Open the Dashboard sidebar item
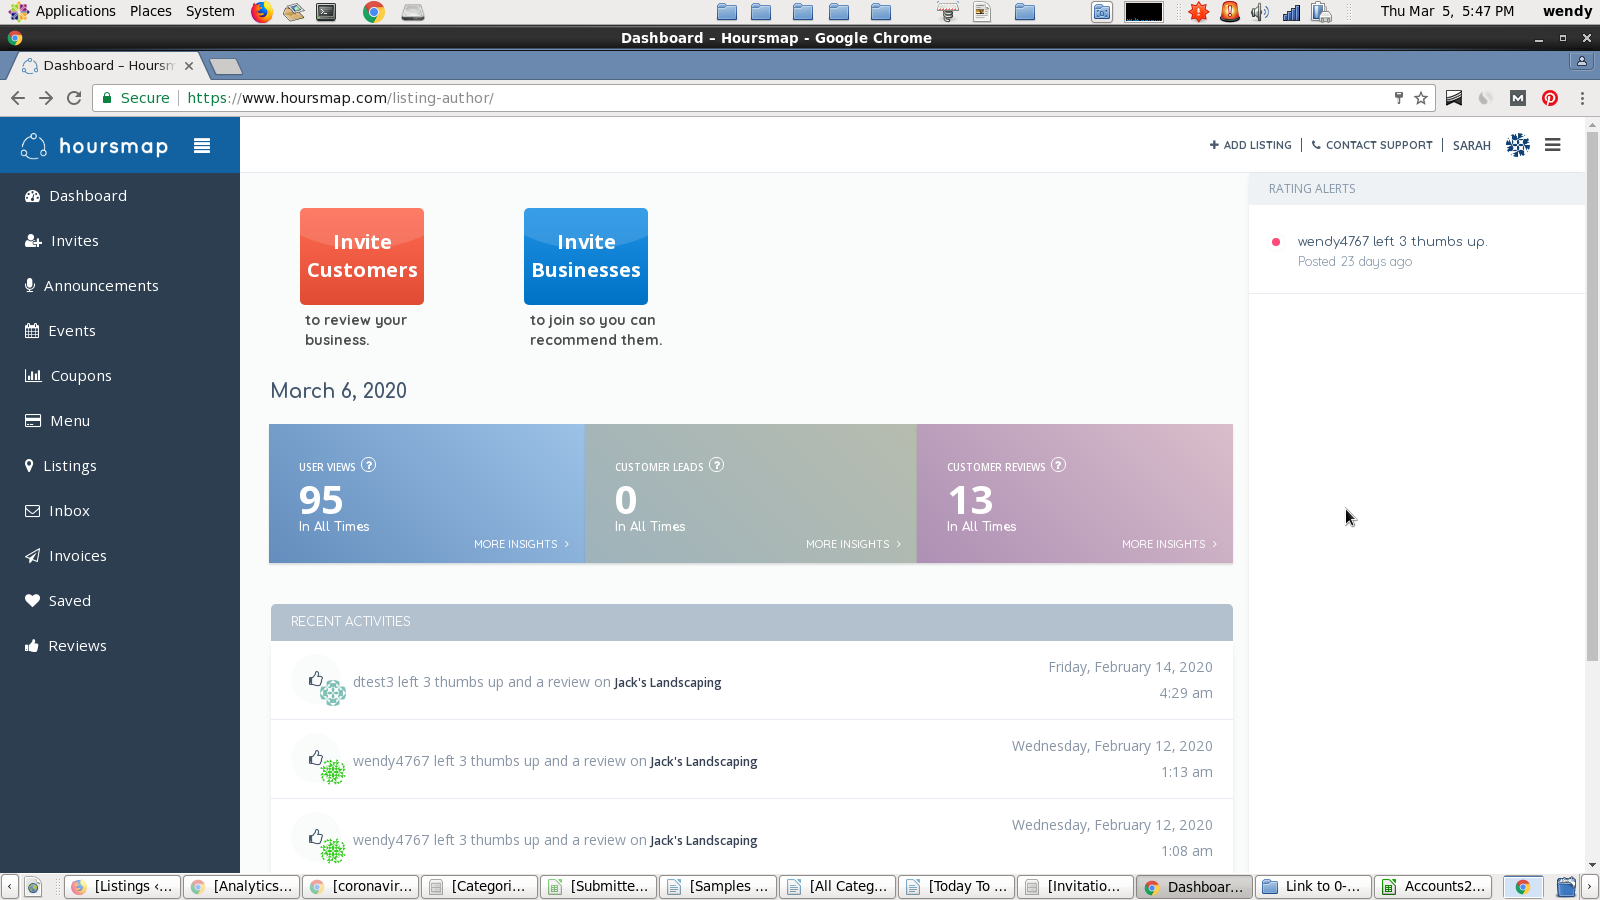The width and height of the screenshot is (1600, 900). coord(76,196)
